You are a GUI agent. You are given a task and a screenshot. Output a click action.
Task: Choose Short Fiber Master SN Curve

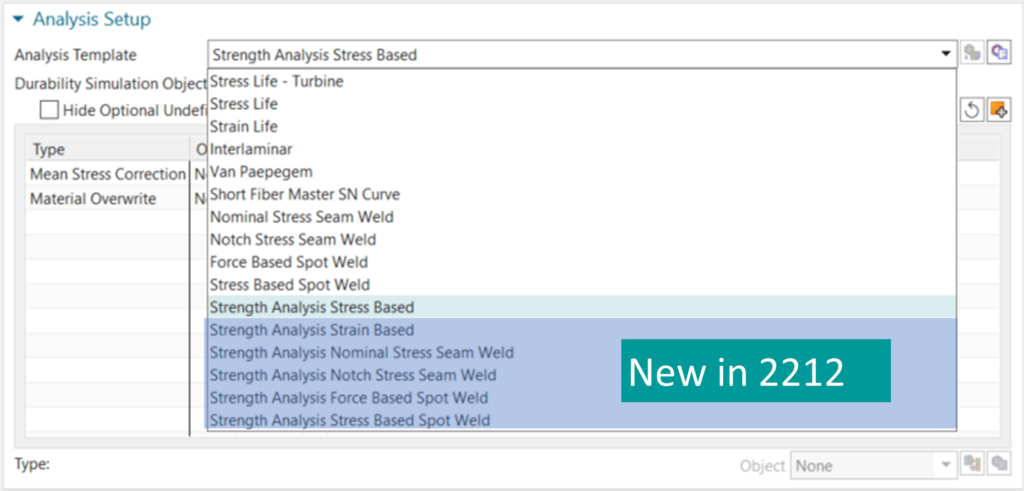[x=305, y=194]
